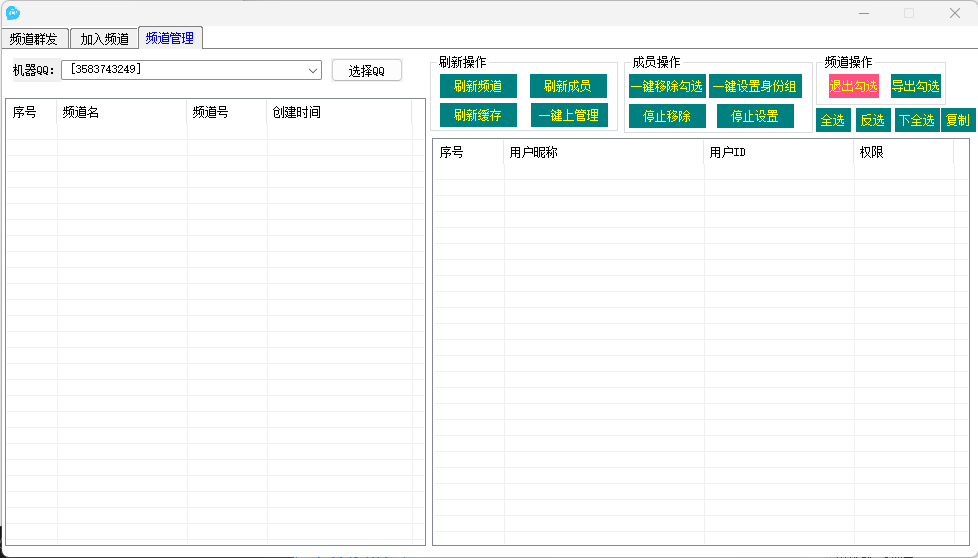Screen dimensions: 978x558
Task: Click the 用户昵称 column header
Action: point(603,153)
